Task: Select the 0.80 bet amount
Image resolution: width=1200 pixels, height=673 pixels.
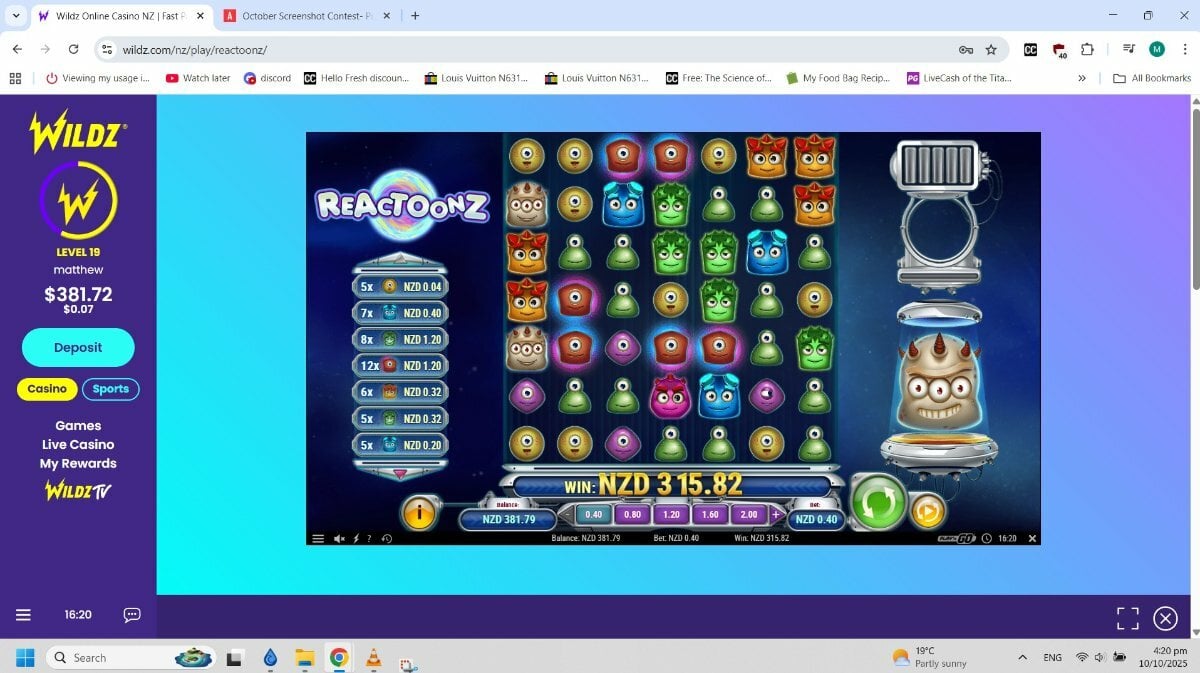Action: (632, 515)
